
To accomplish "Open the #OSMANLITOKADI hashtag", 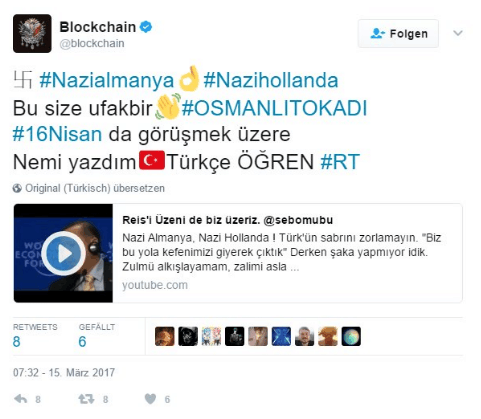I will 274,108.
